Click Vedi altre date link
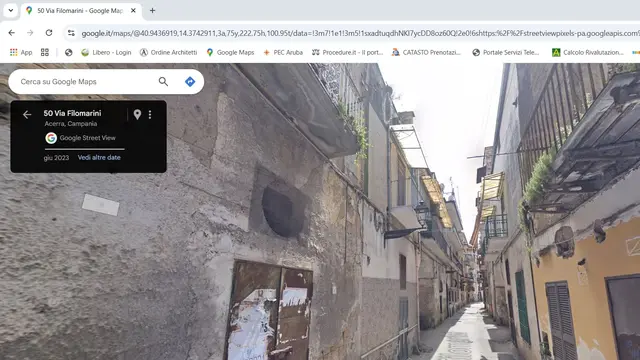This screenshot has width=640, height=360. [x=99, y=158]
